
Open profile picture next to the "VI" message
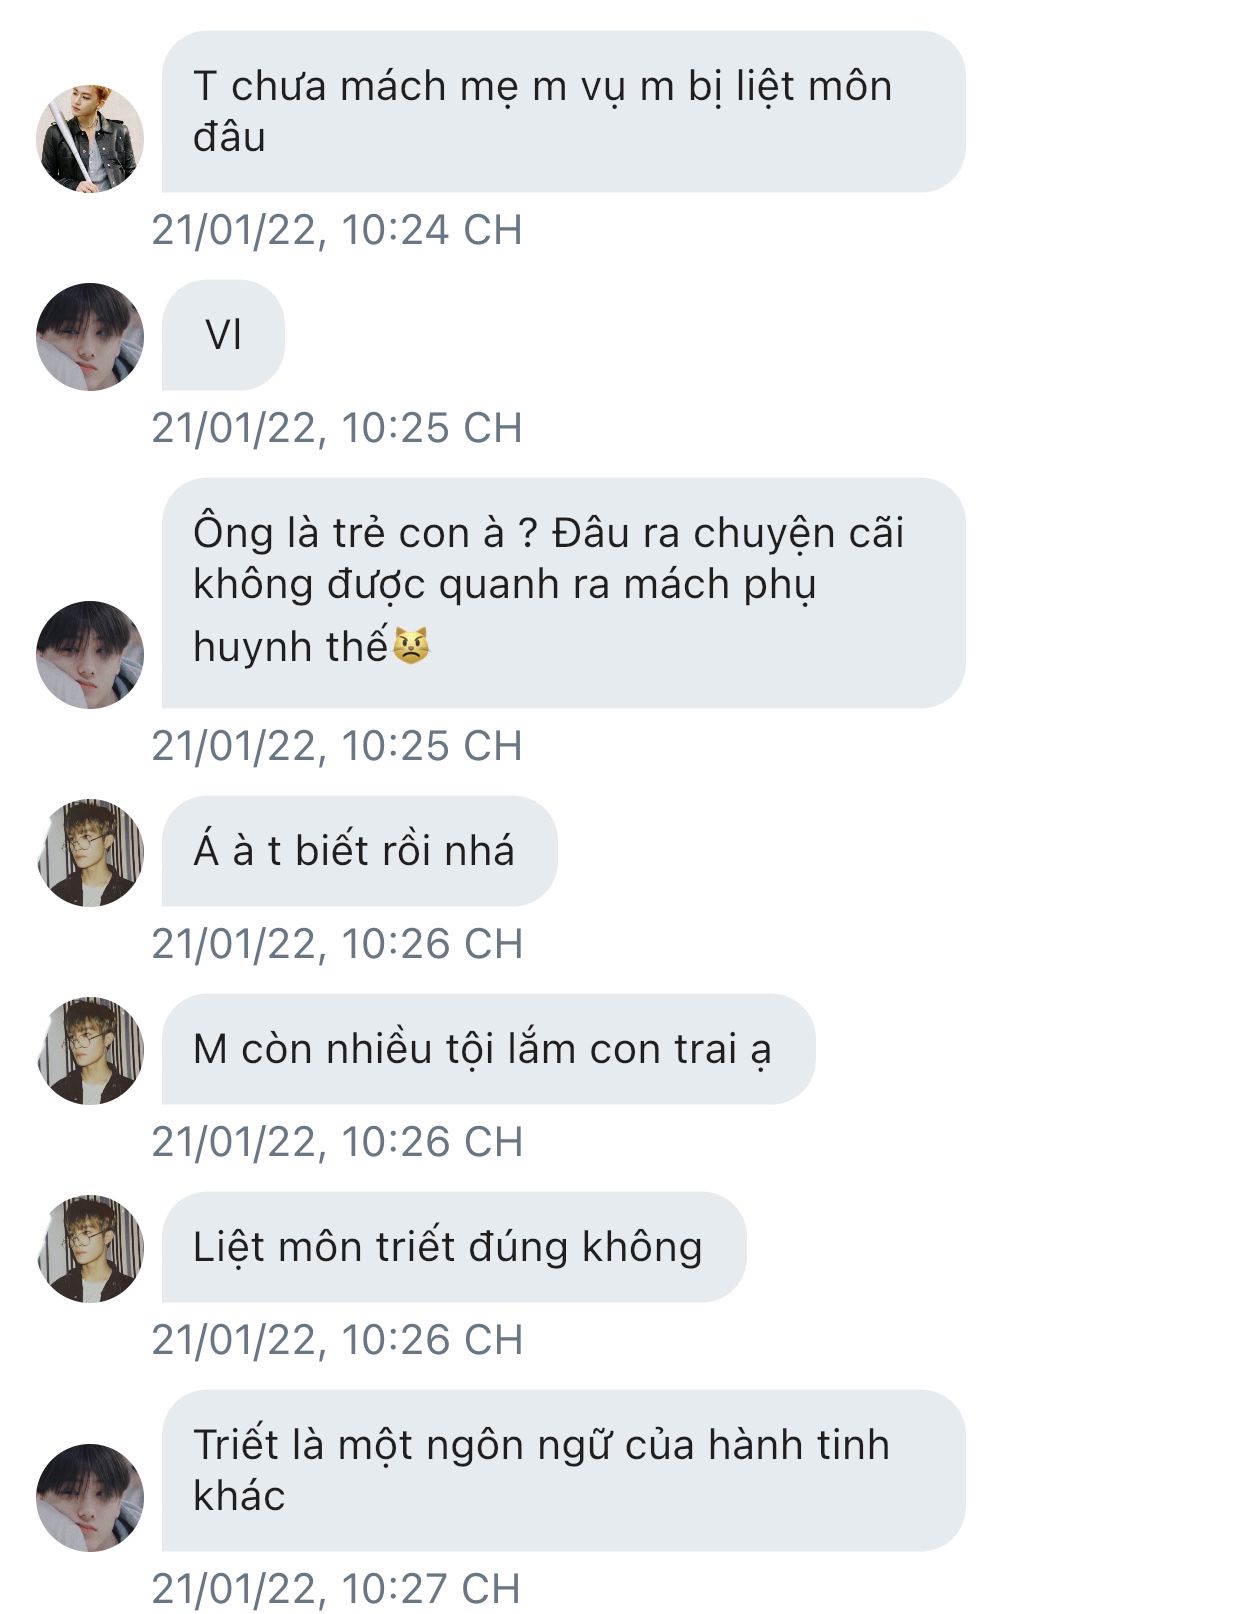coord(90,337)
